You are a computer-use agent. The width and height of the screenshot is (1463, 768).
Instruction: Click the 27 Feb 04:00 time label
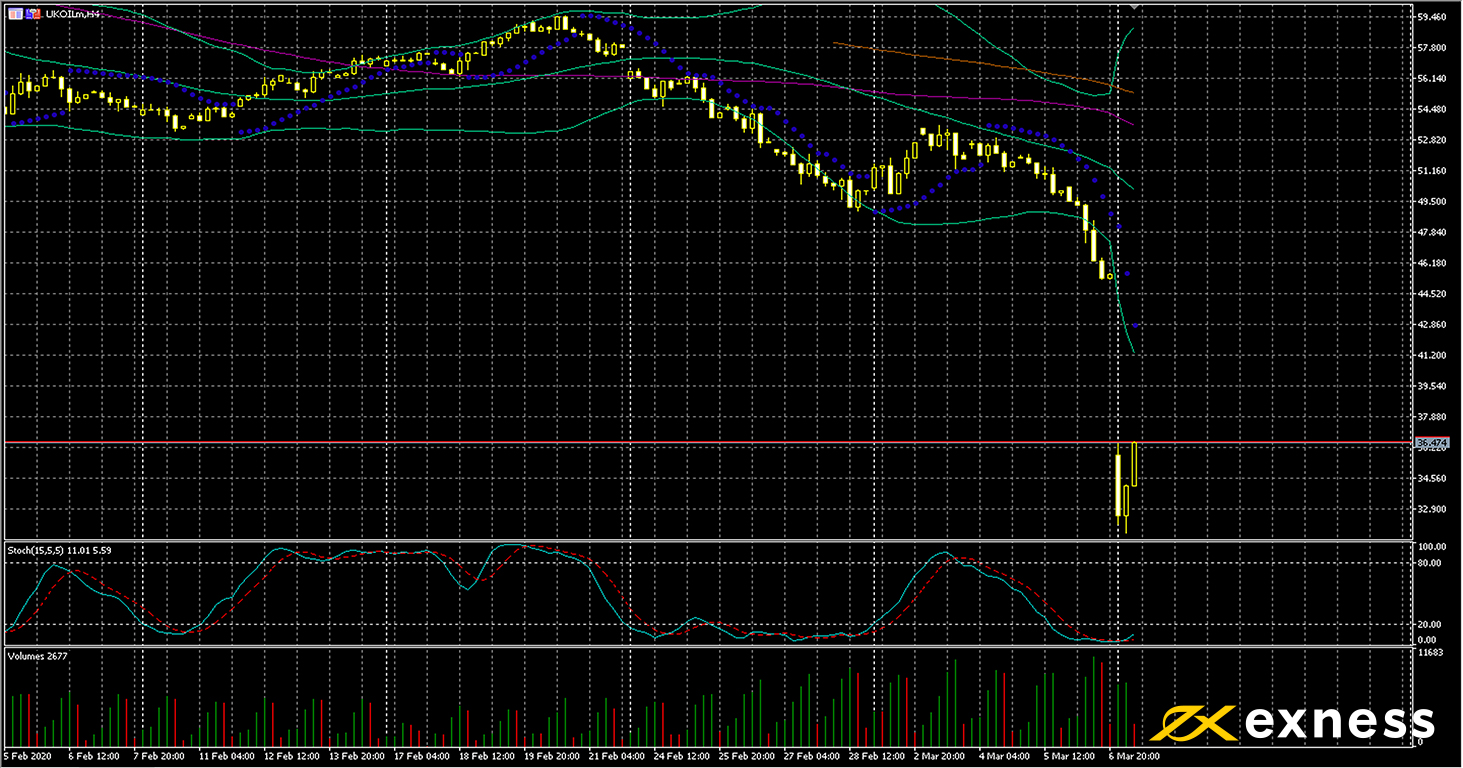pyautogui.click(x=813, y=757)
